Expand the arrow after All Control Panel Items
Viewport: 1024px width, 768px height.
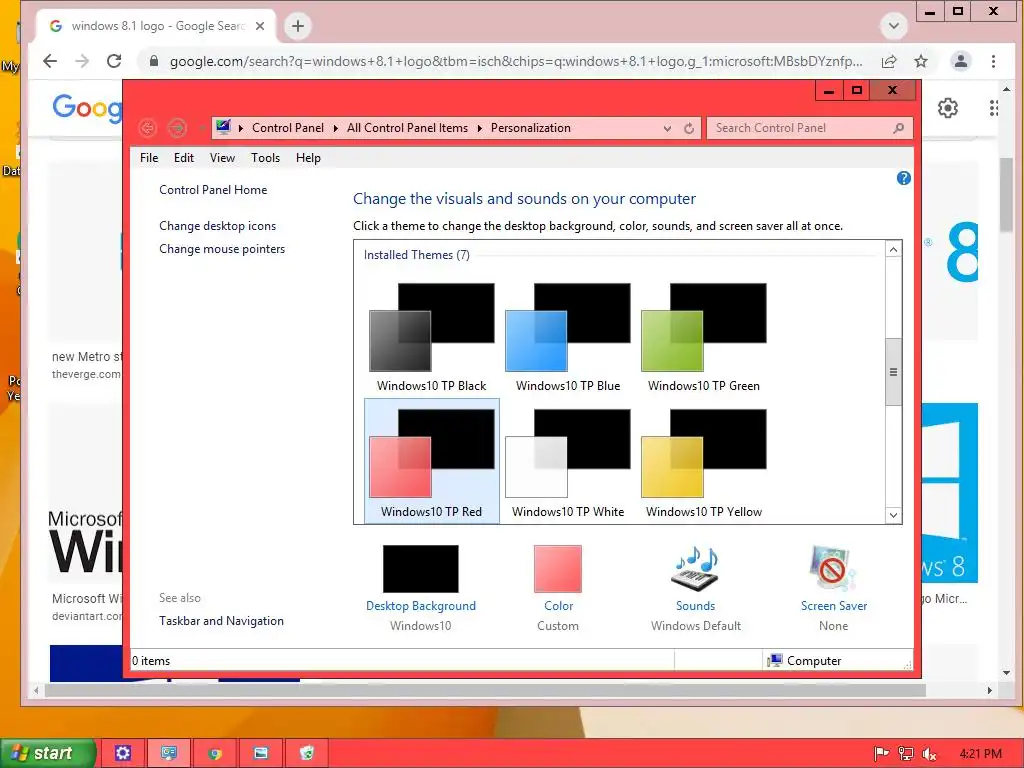(x=479, y=128)
